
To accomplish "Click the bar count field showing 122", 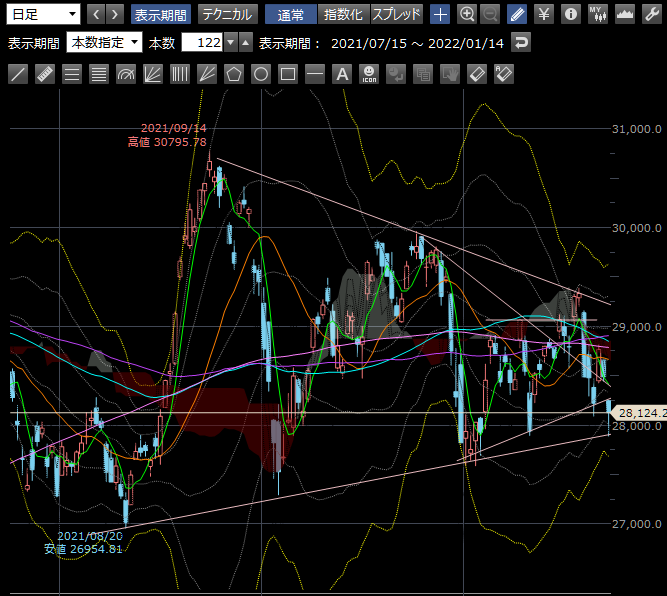I will click(202, 43).
